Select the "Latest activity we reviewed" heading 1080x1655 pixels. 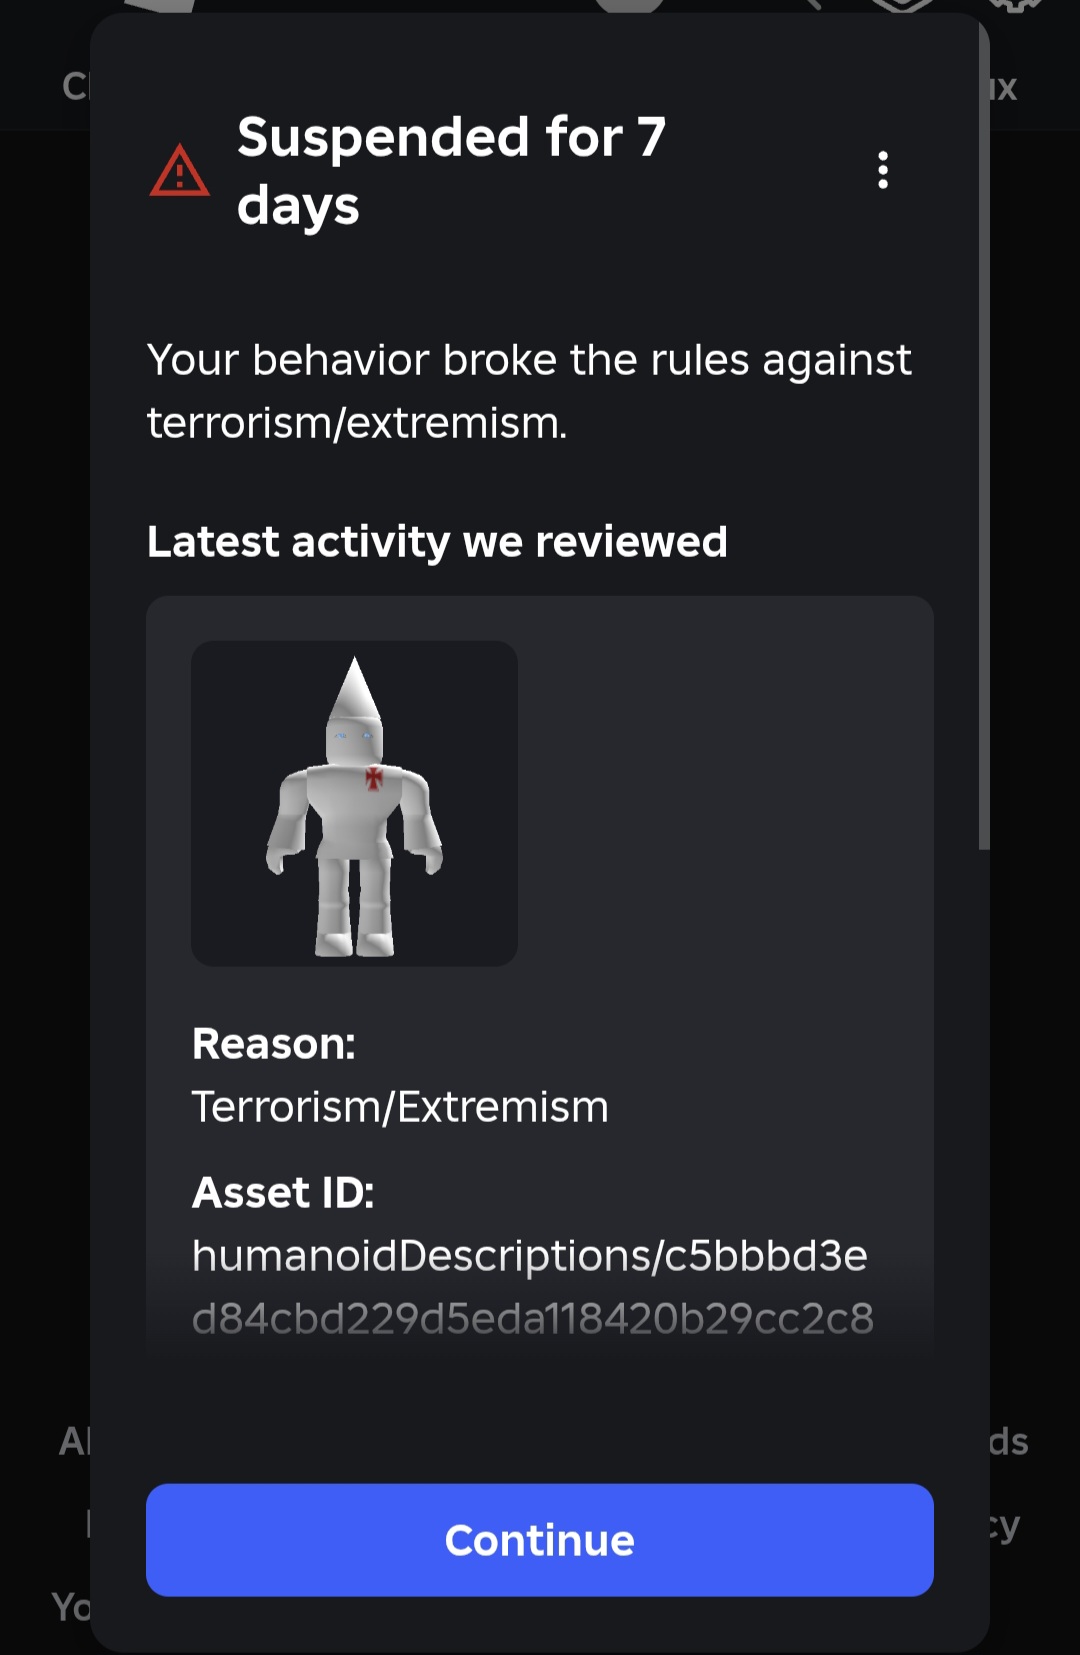click(x=437, y=542)
